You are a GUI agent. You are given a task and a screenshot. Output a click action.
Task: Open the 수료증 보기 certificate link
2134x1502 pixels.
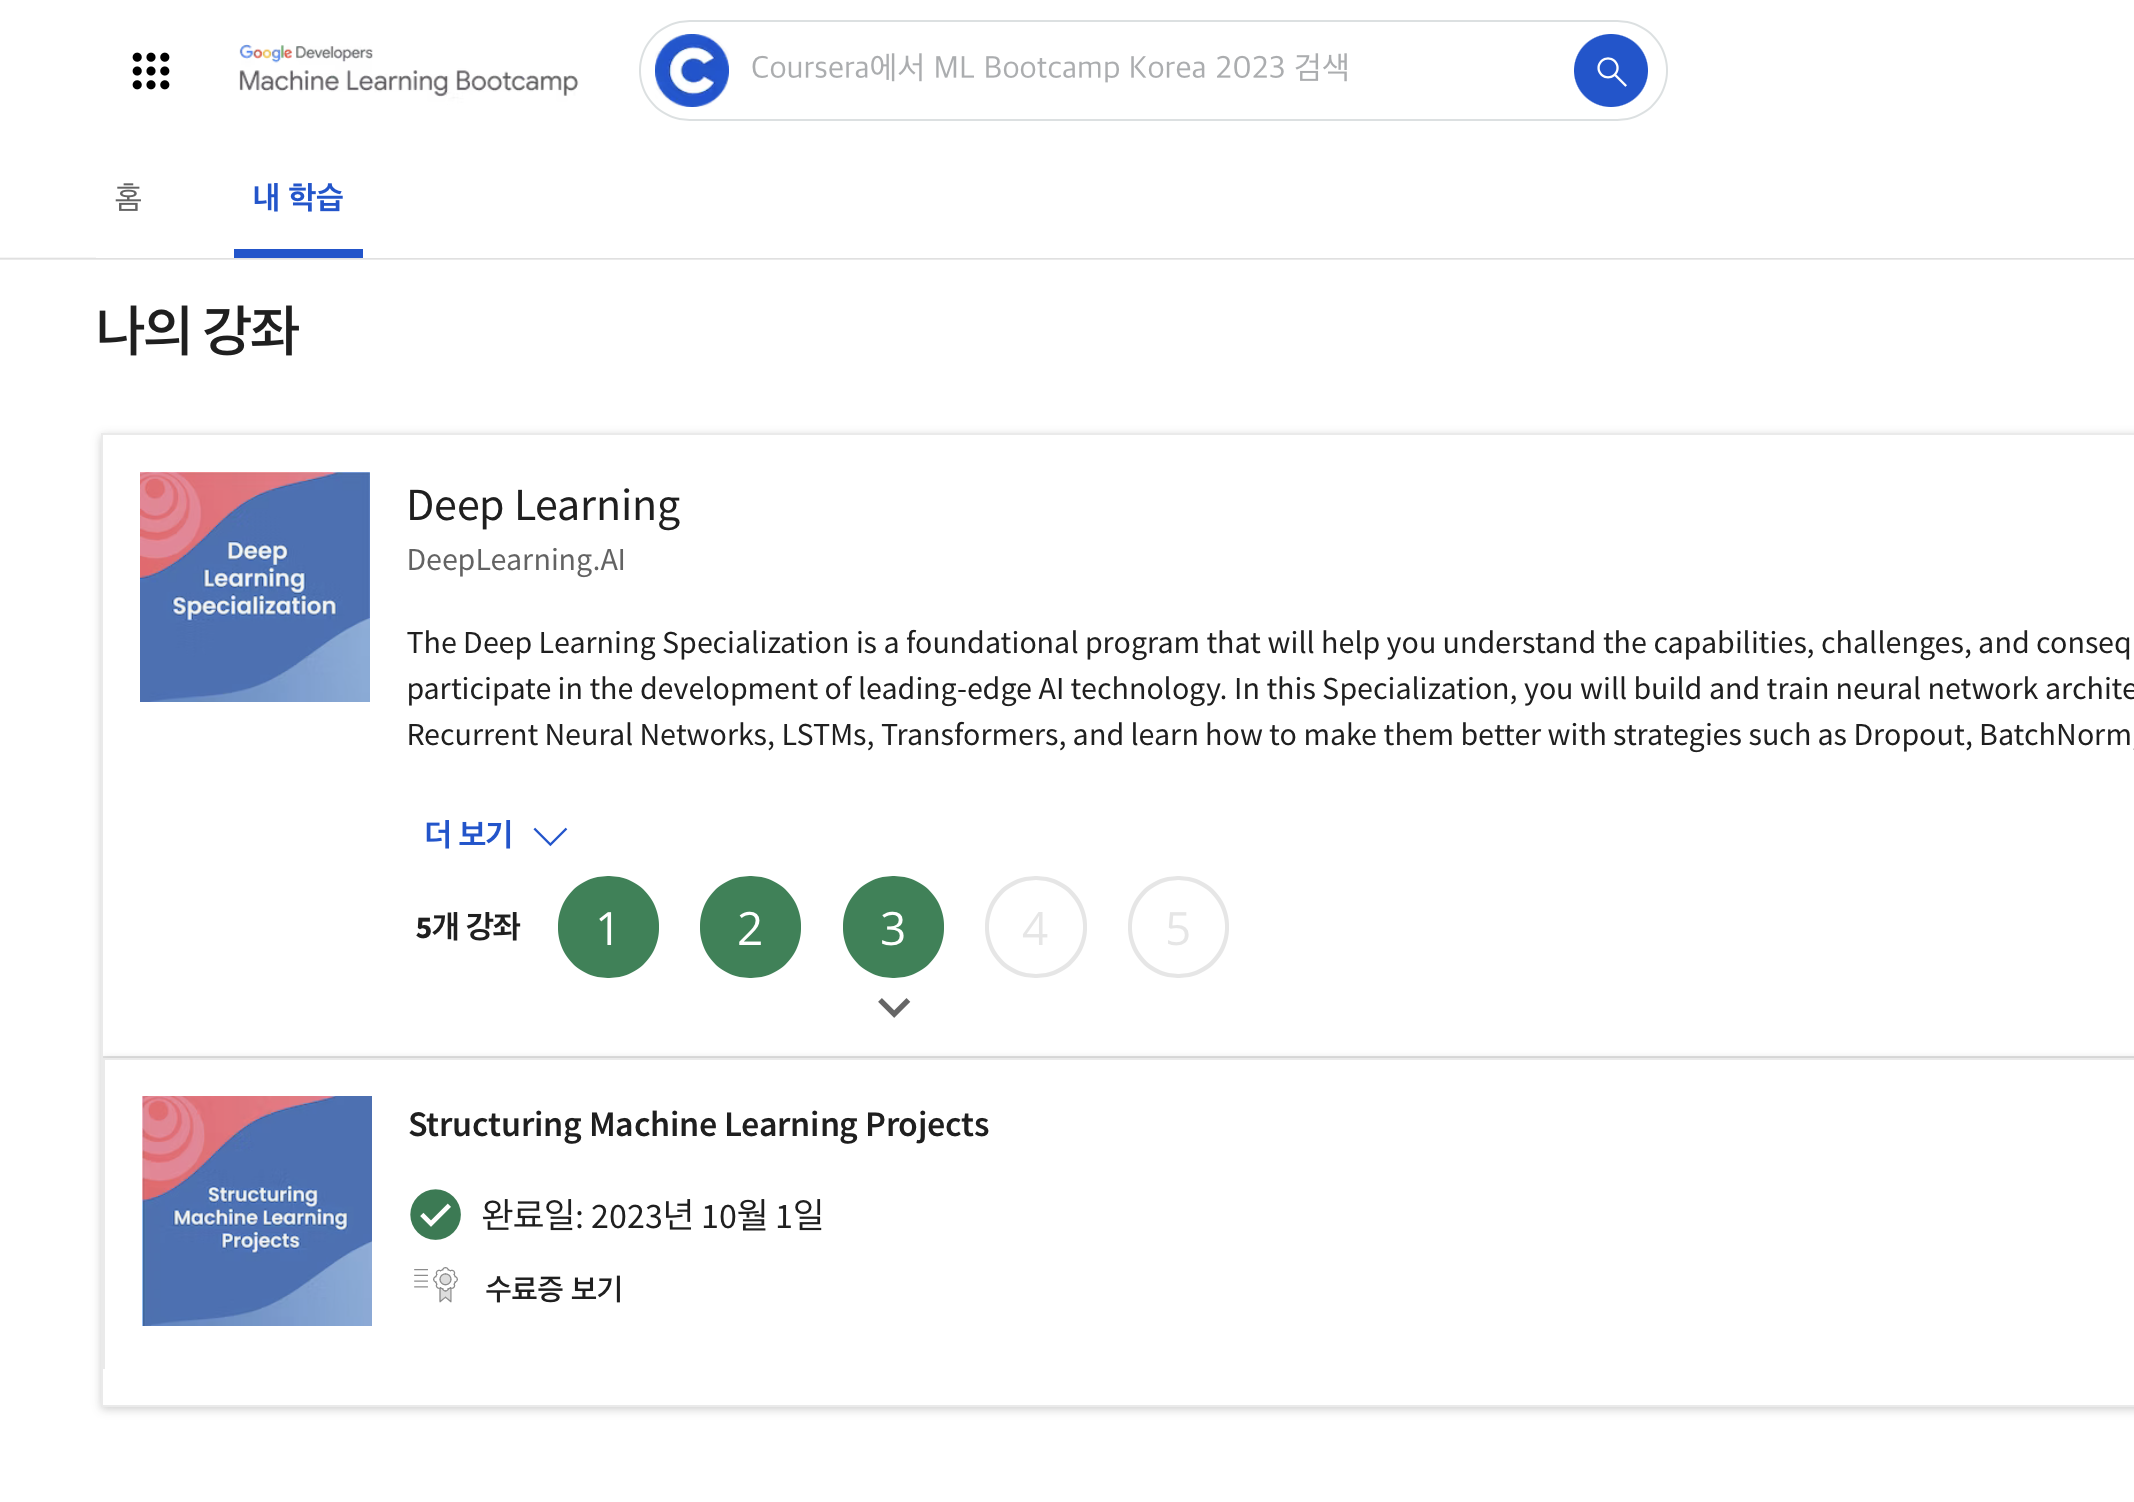554,1288
